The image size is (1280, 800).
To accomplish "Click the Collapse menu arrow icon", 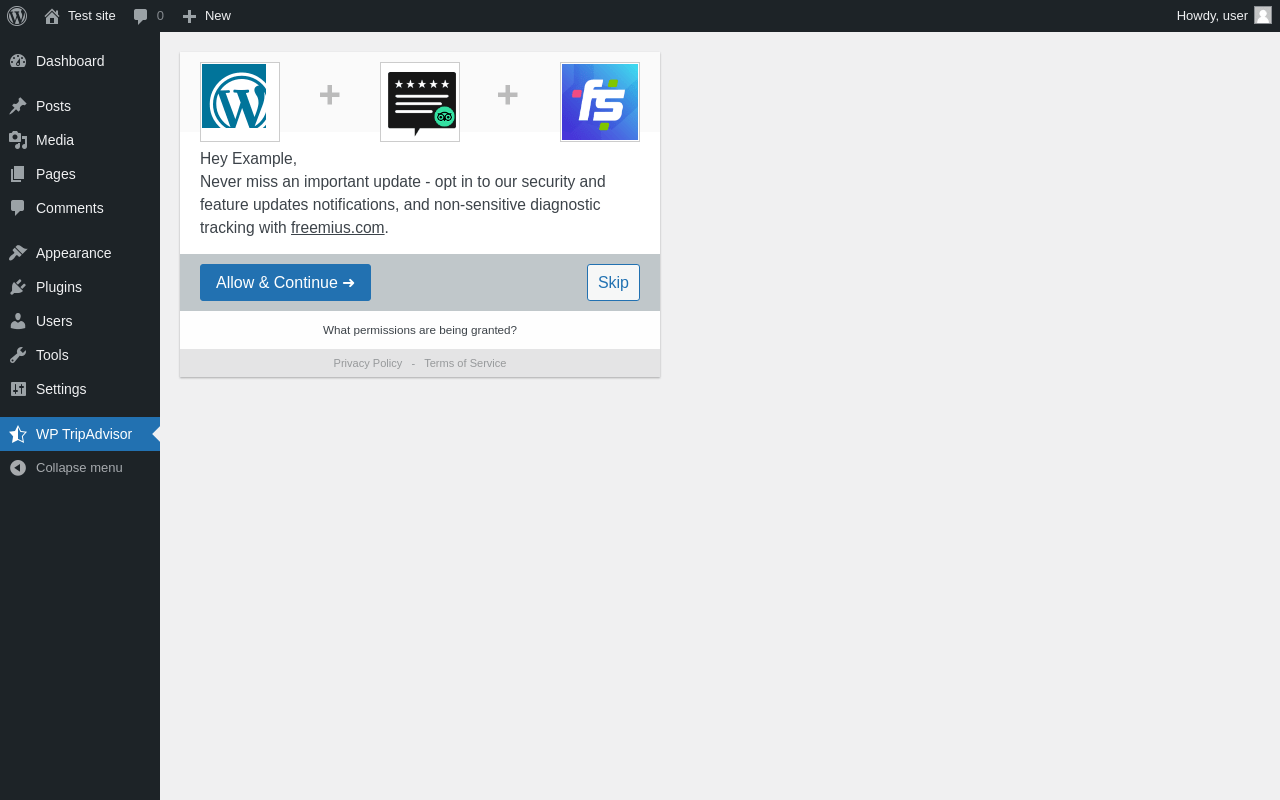I will coord(18,468).
